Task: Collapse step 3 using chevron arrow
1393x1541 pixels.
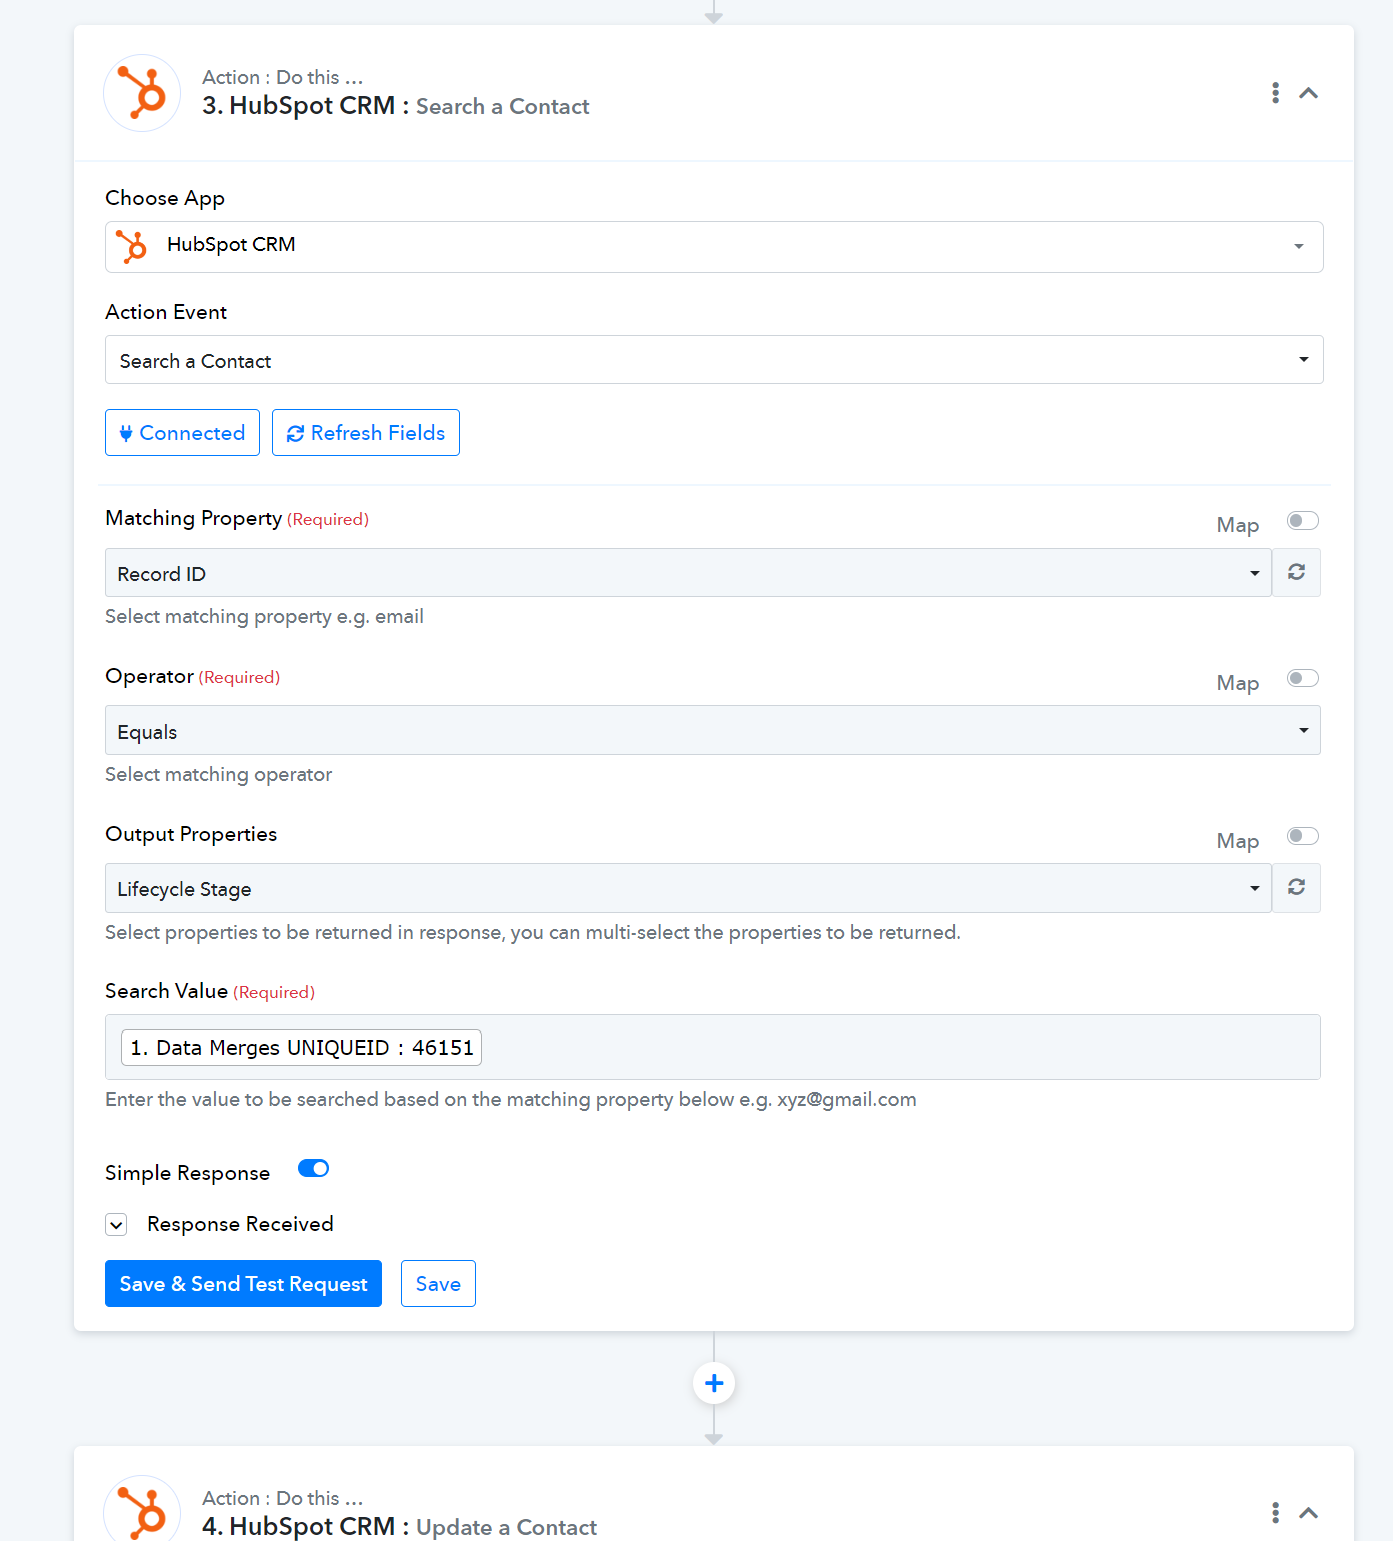Action: (x=1308, y=93)
